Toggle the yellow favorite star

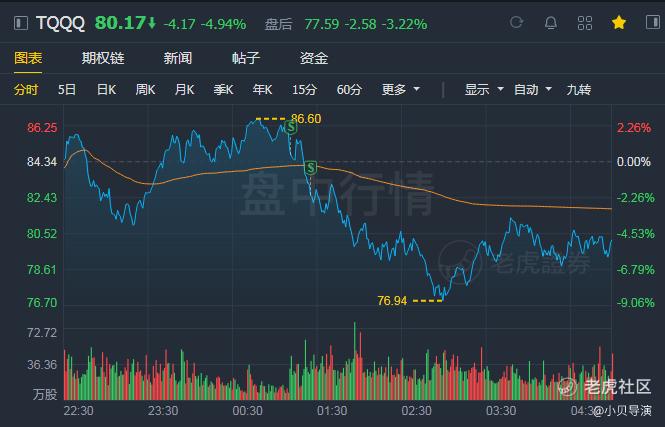(x=619, y=22)
